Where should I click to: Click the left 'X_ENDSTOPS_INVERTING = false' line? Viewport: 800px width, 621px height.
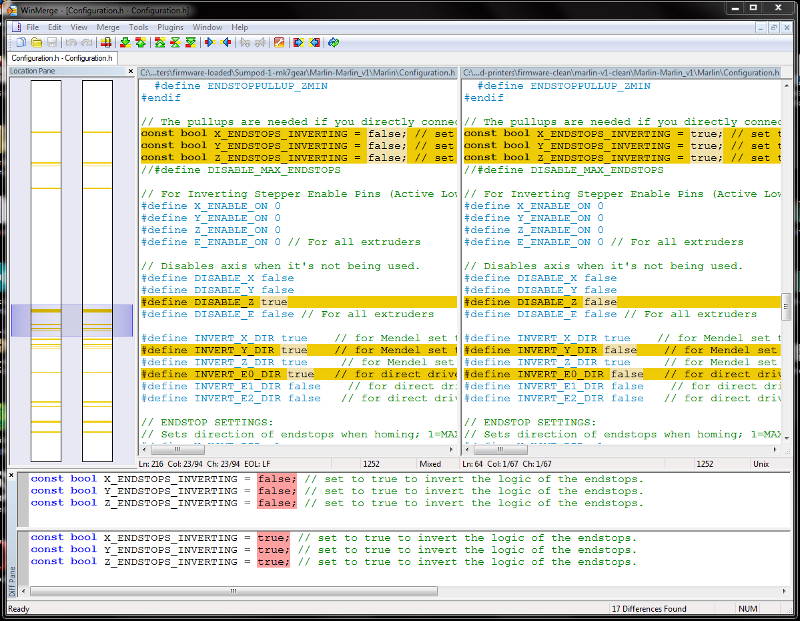coord(298,134)
